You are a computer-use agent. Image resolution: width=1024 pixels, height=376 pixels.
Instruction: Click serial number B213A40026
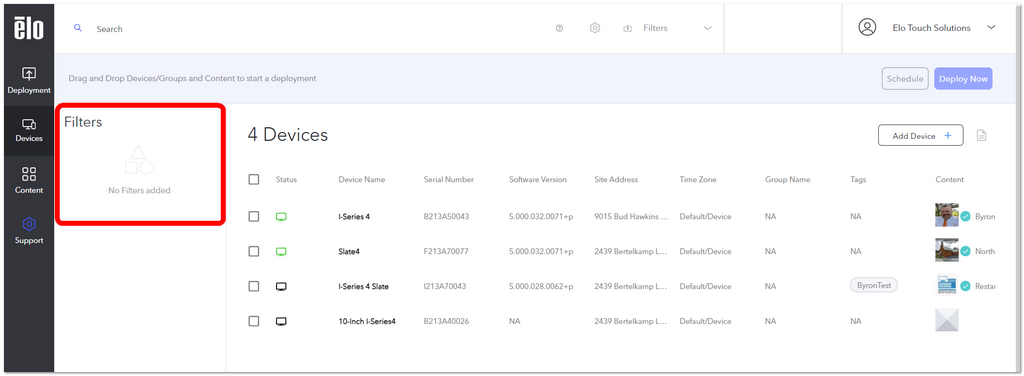(x=447, y=321)
